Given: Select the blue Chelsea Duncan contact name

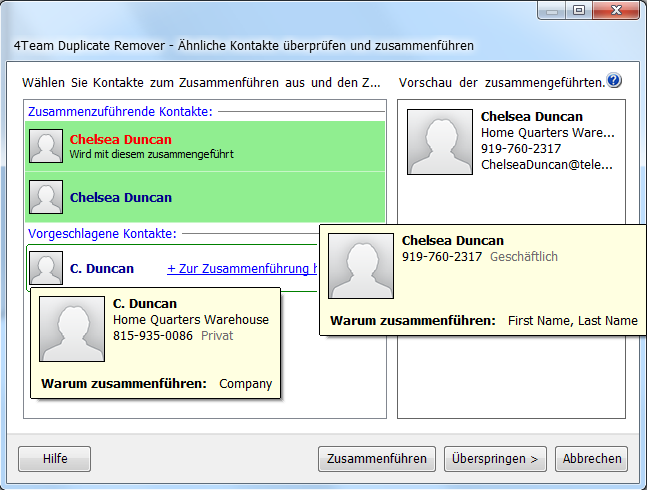Looking at the screenshot, I should pyautogui.click(x=120, y=198).
